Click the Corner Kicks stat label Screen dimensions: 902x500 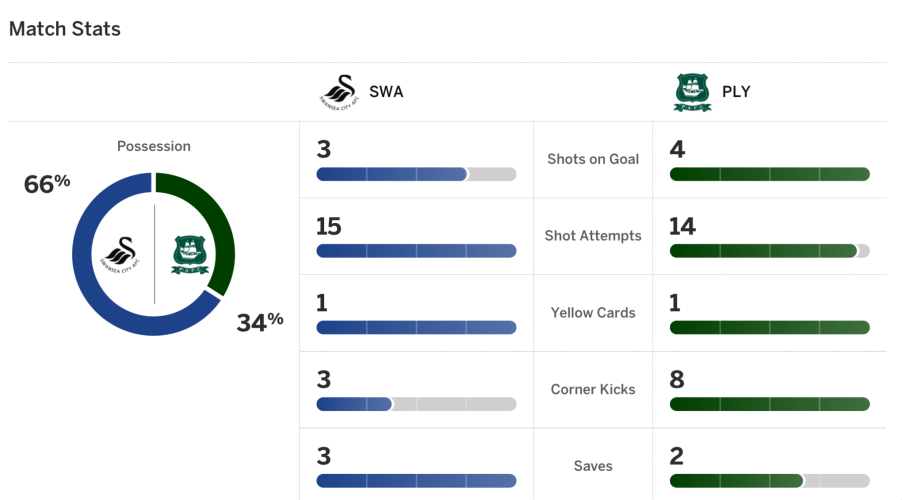coord(593,389)
